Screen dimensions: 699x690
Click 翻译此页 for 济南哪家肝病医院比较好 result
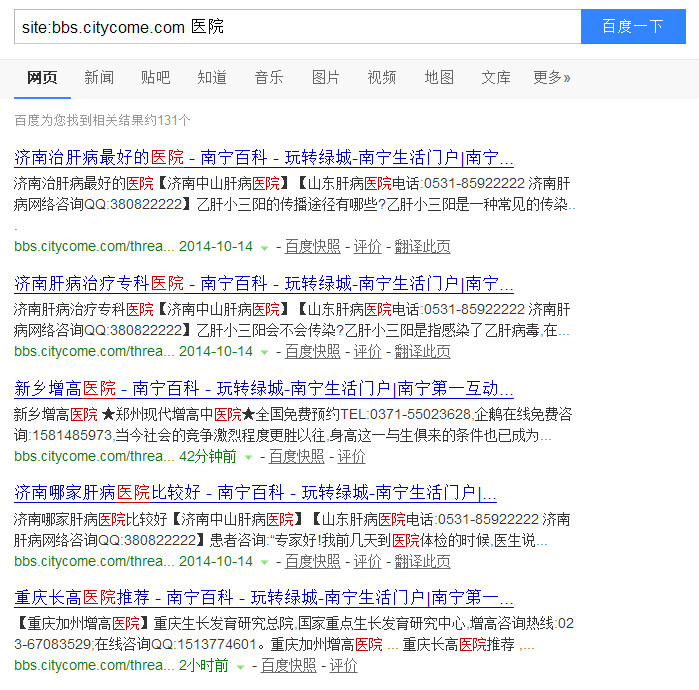(x=422, y=561)
